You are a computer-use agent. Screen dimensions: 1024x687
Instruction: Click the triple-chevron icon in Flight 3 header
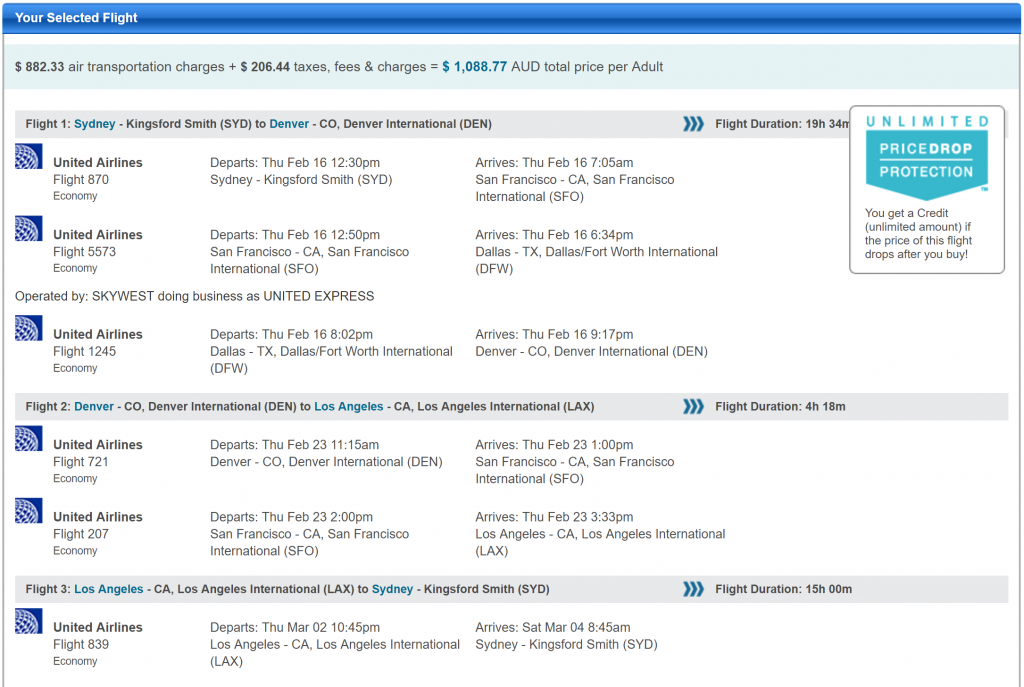tap(694, 589)
